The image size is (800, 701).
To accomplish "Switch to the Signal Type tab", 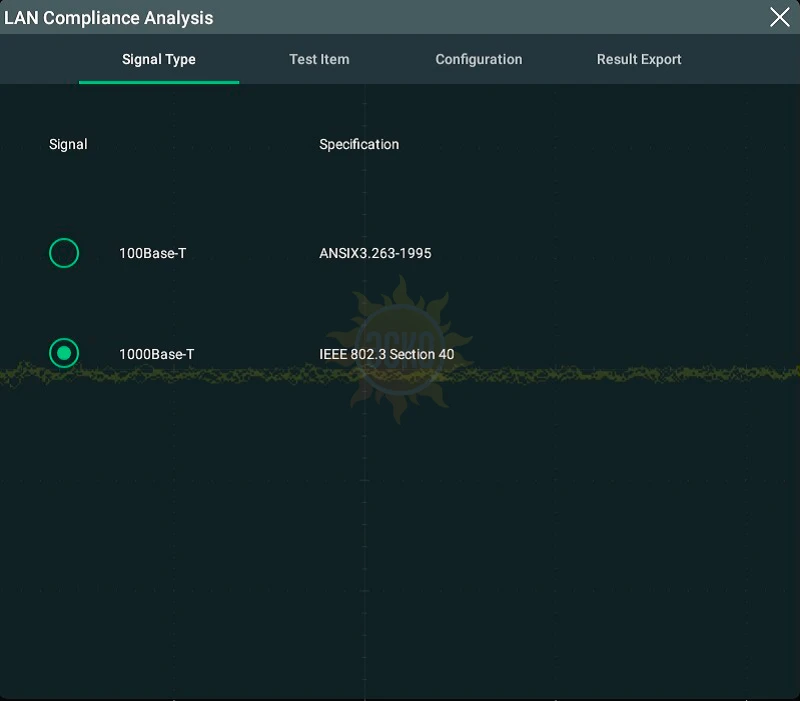I will coord(159,59).
